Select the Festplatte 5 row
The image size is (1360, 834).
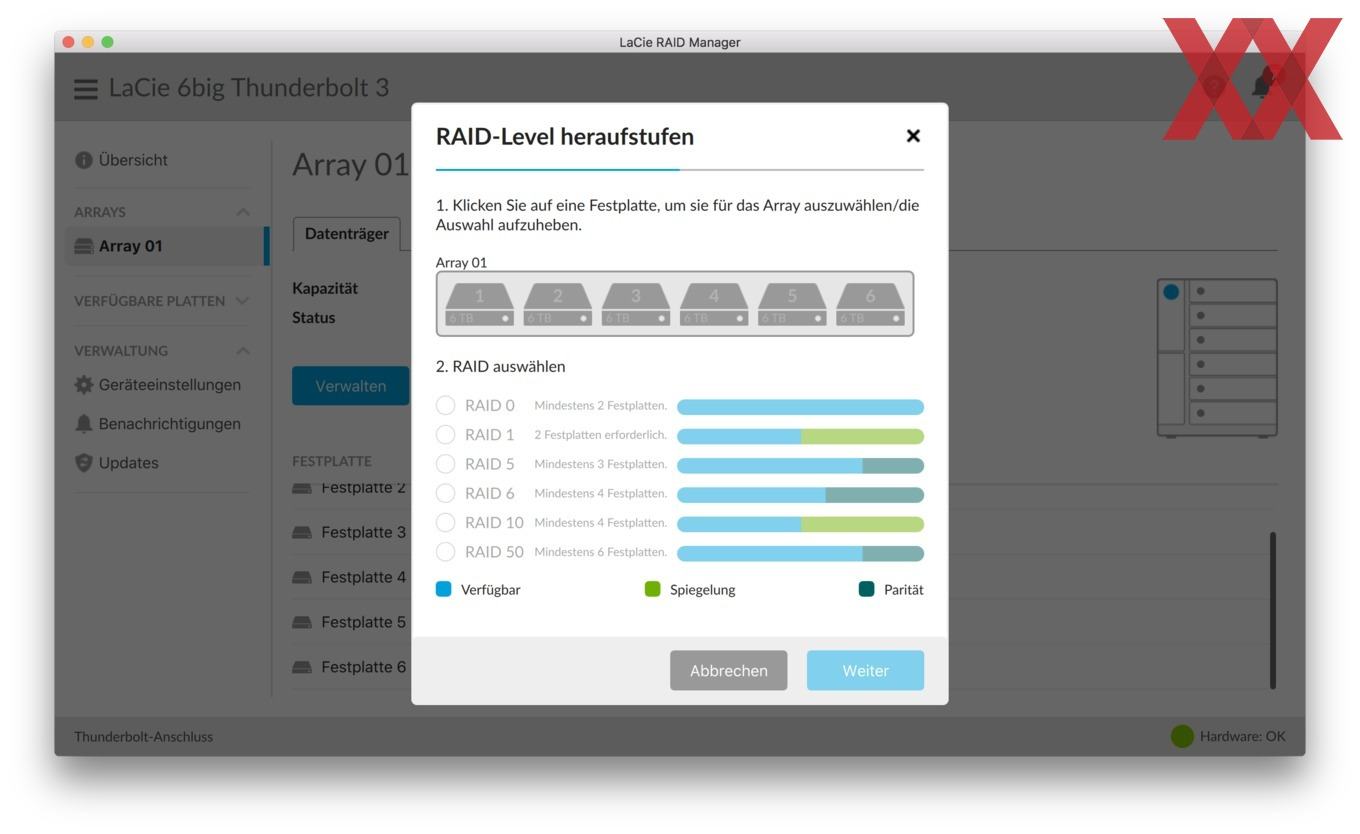coord(351,622)
